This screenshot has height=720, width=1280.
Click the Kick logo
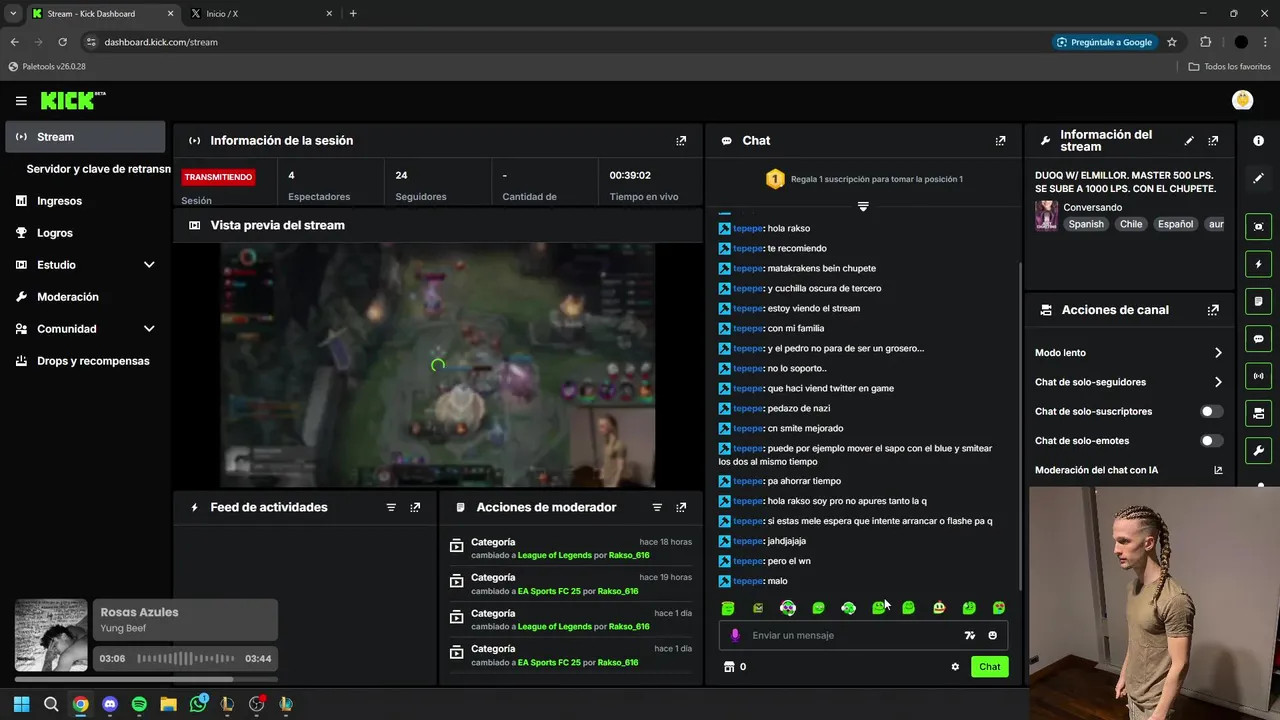[72, 100]
